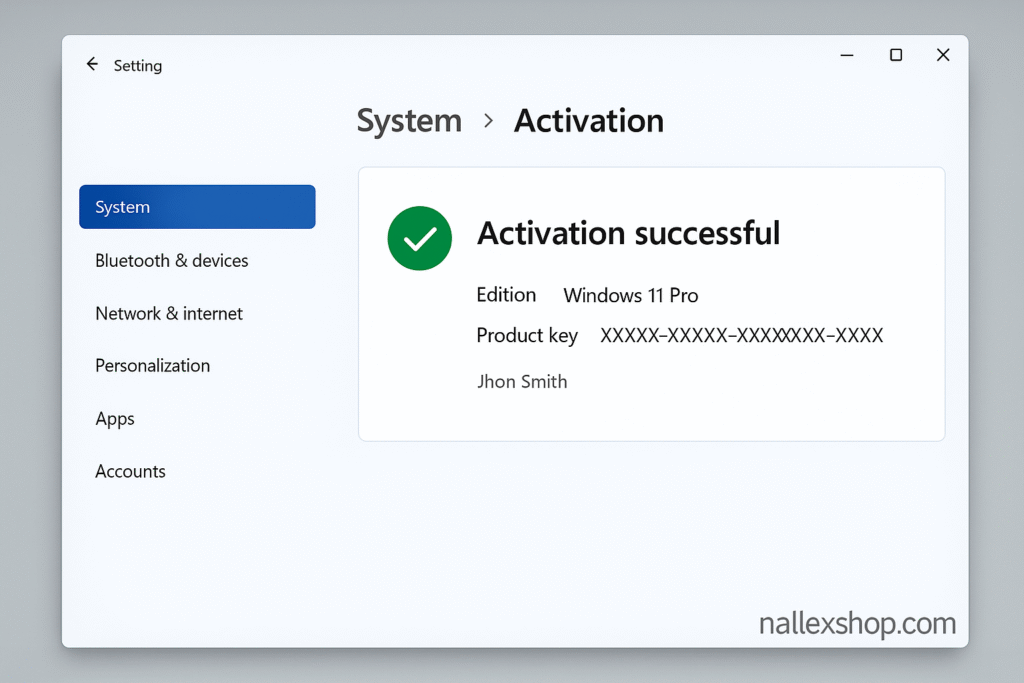
Task: Click the System breadcrumb link
Action: click(x=409, y=121)
